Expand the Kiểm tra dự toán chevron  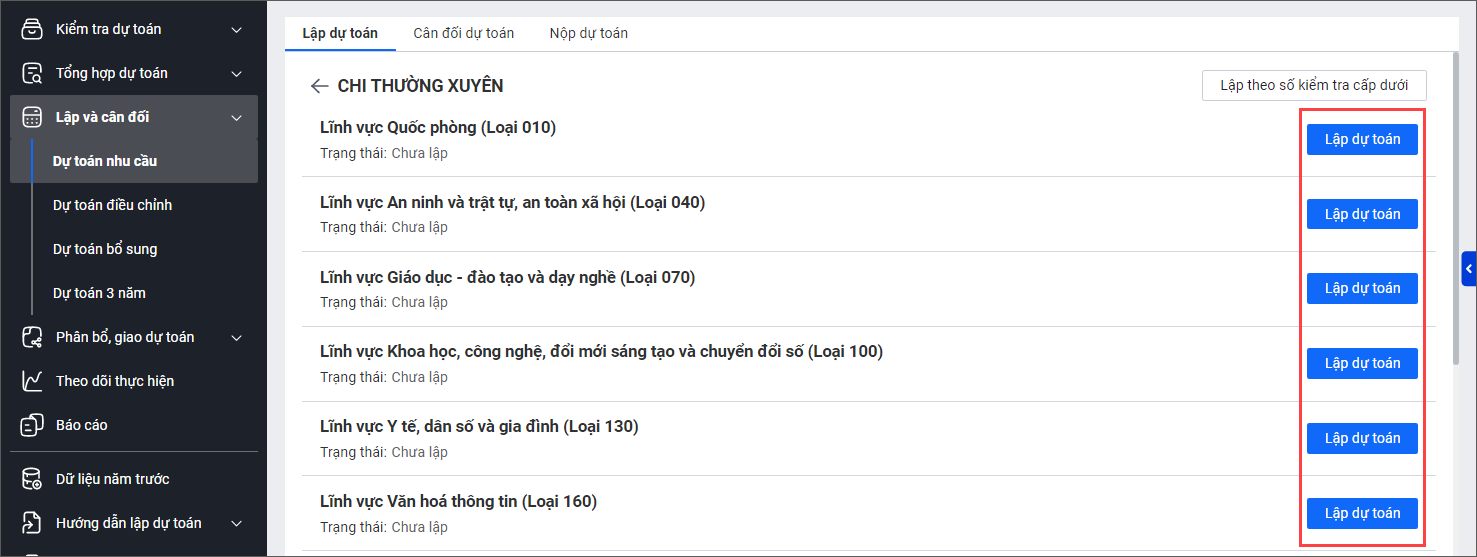click(x=237, y=29)
